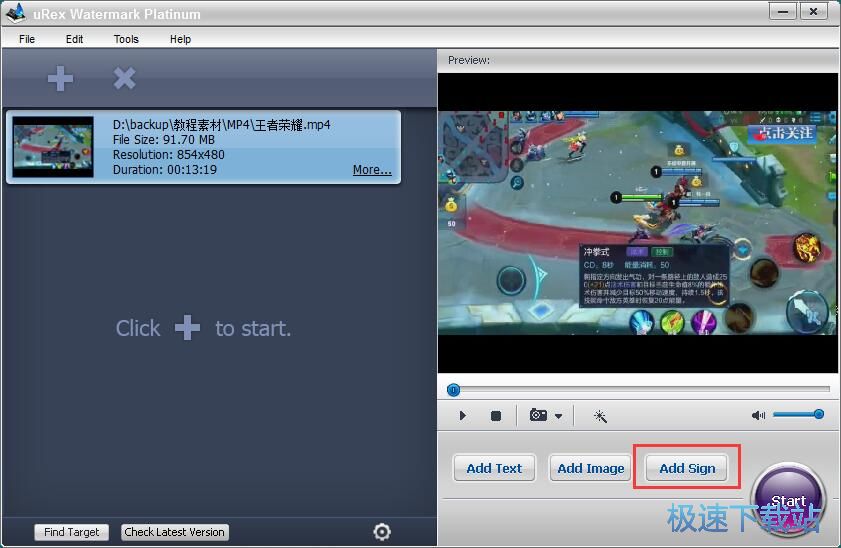Viewport: 841px width, 548px height.
Task: Adjust the volume slider
Action: pyautogui.click(x=798, y=414)
